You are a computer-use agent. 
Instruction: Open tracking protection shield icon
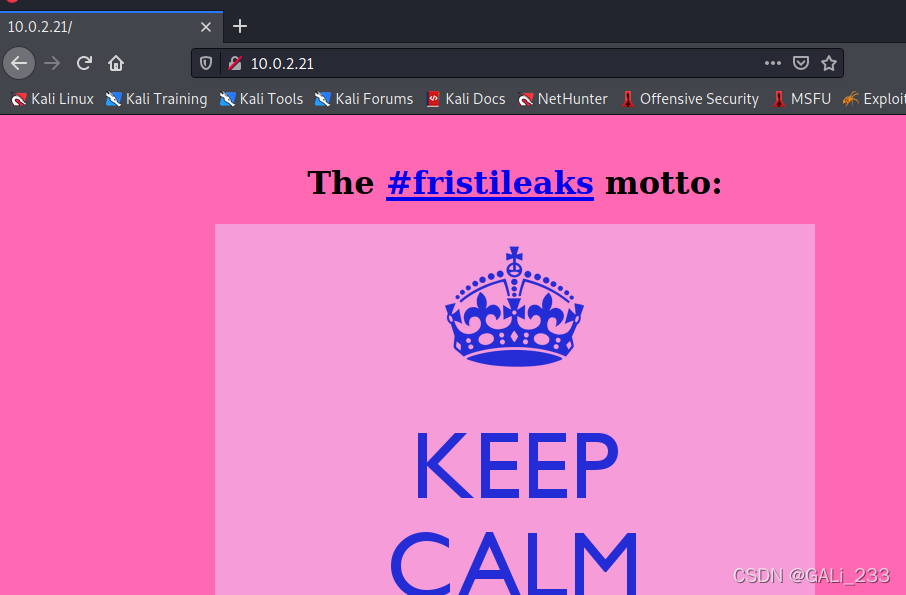[x=206, y=63]
